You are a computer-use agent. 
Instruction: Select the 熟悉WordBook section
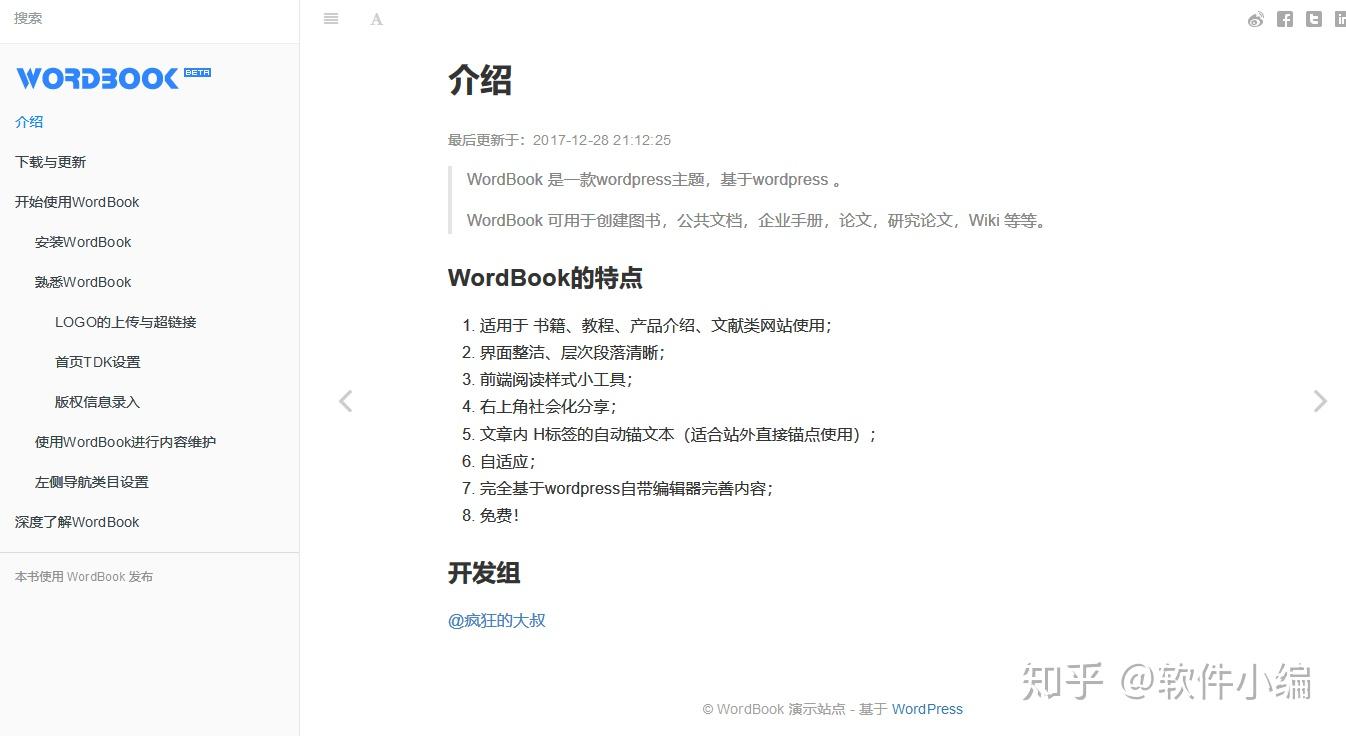coord(83,282)
